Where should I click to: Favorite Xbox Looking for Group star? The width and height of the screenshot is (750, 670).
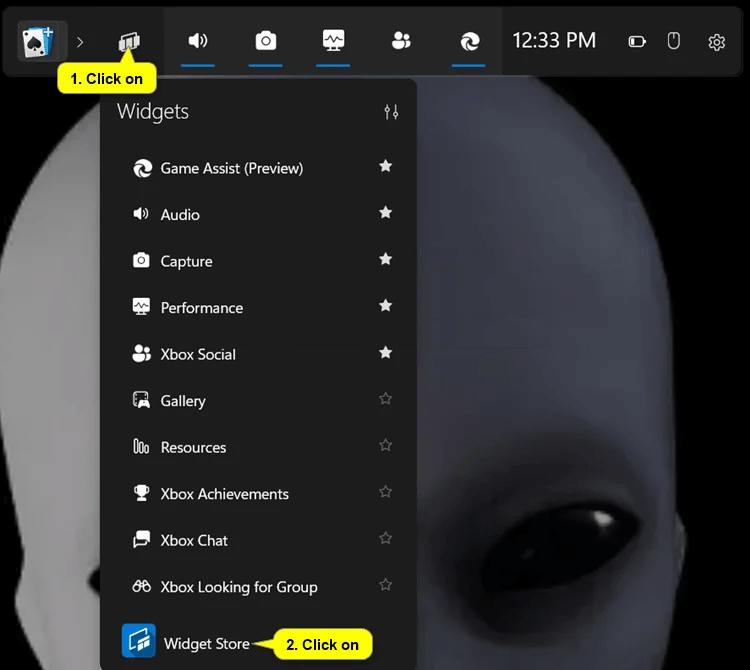pos(386,584)
